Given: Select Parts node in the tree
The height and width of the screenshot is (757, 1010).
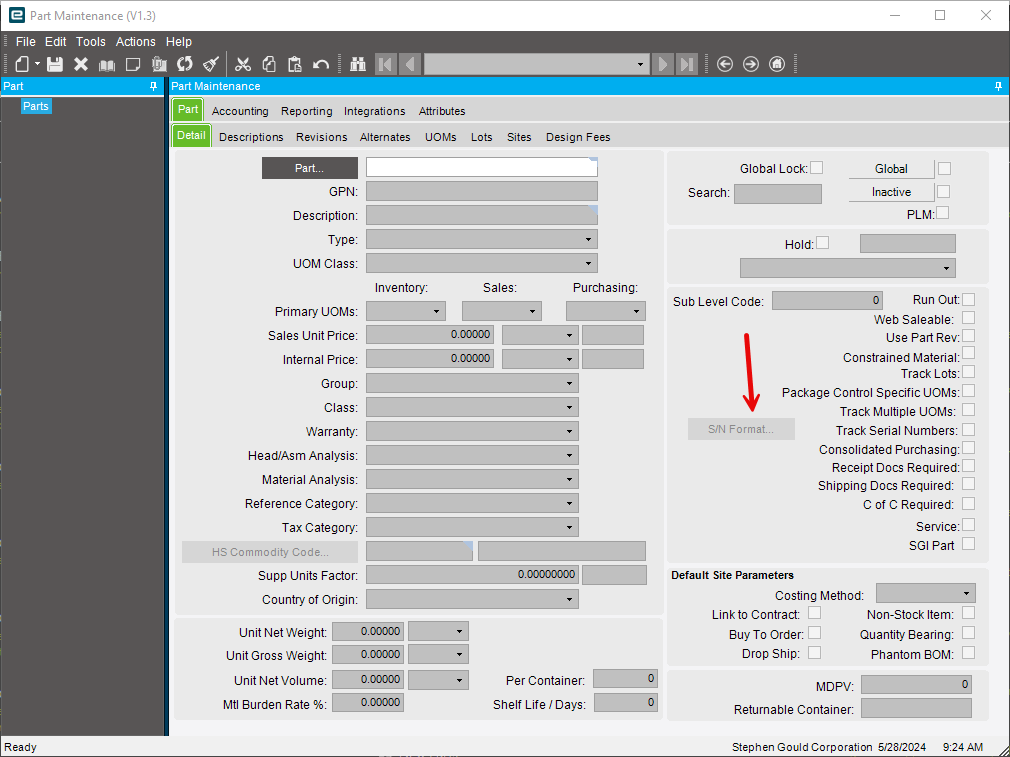Looking at the screenshot, I should coord(36,106).
